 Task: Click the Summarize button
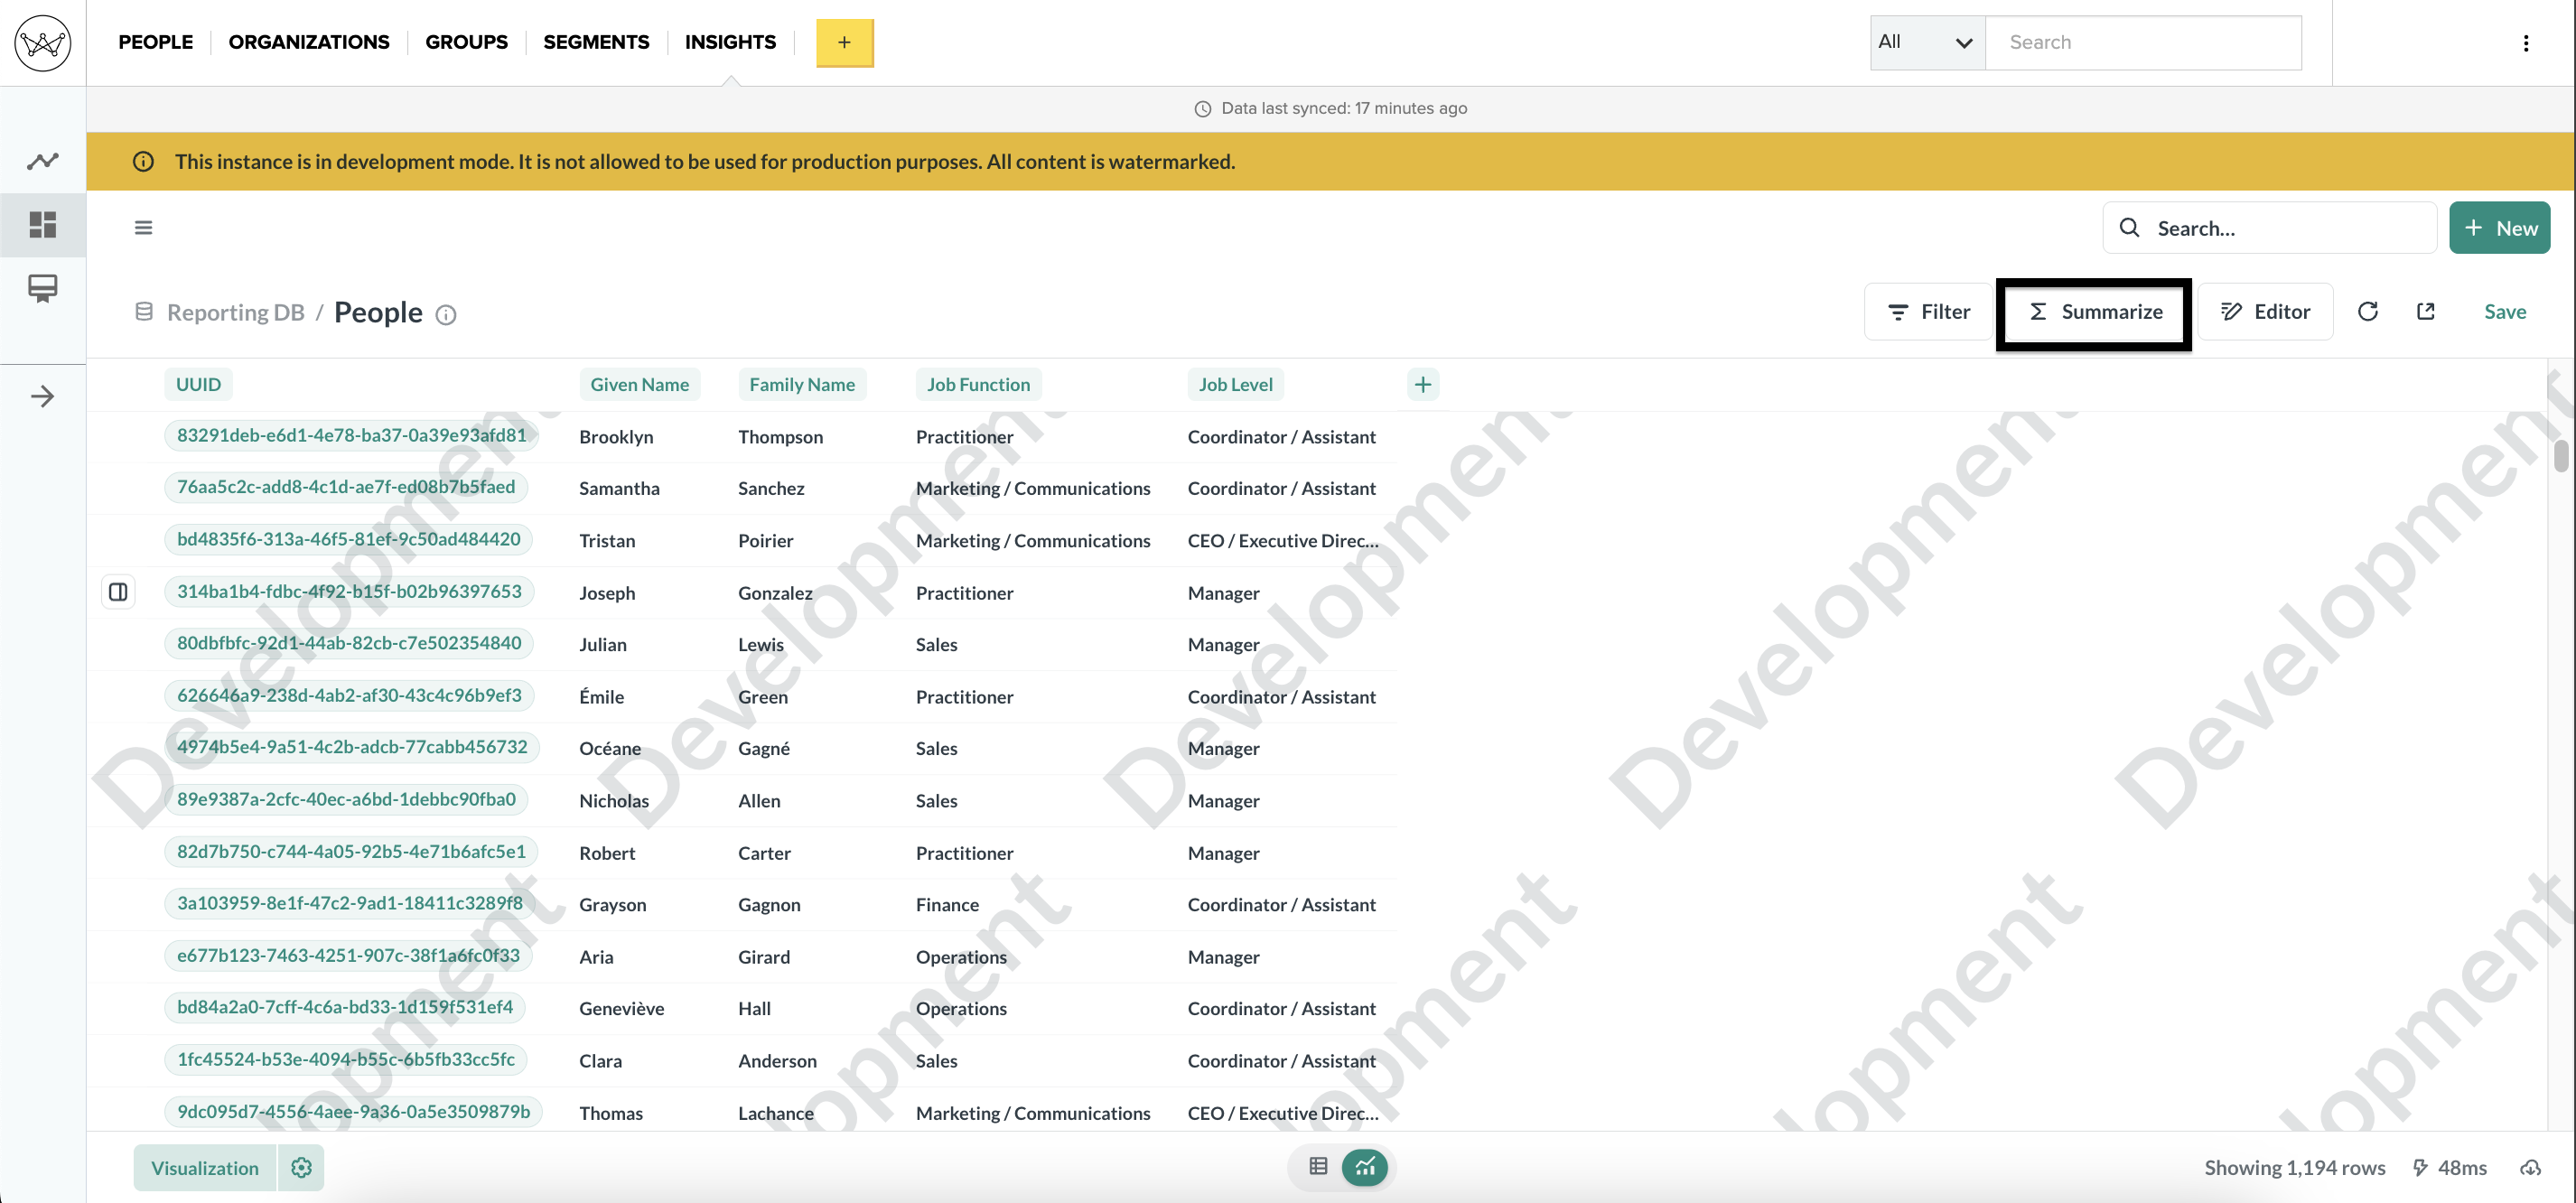coord(2094,312)
